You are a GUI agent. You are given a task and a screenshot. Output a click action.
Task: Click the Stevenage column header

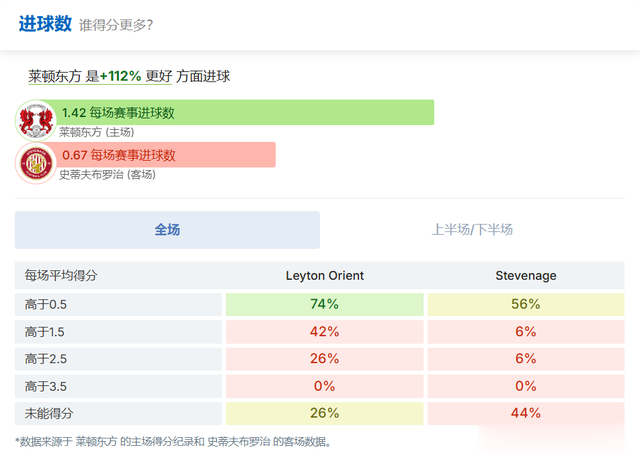(525, 276)
